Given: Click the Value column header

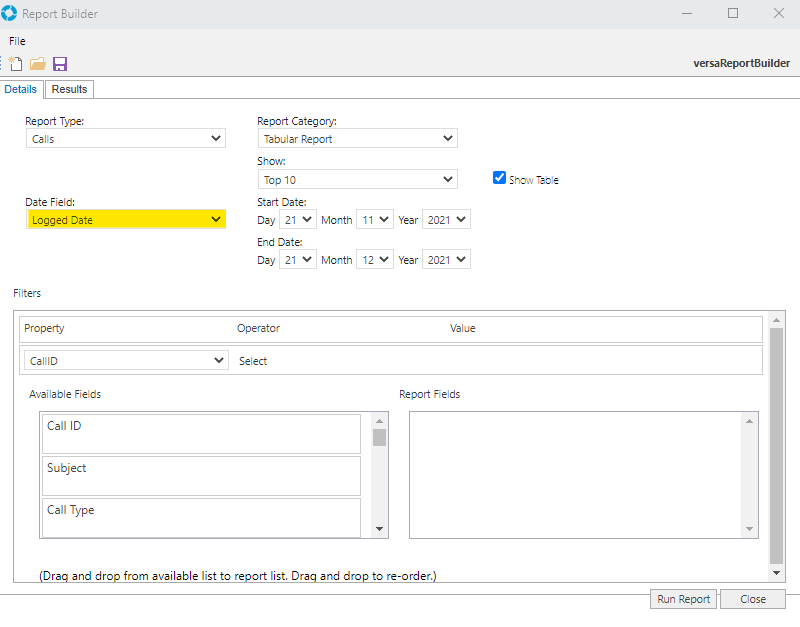Looking at the screenshot, I should click(x=463, y=328).
